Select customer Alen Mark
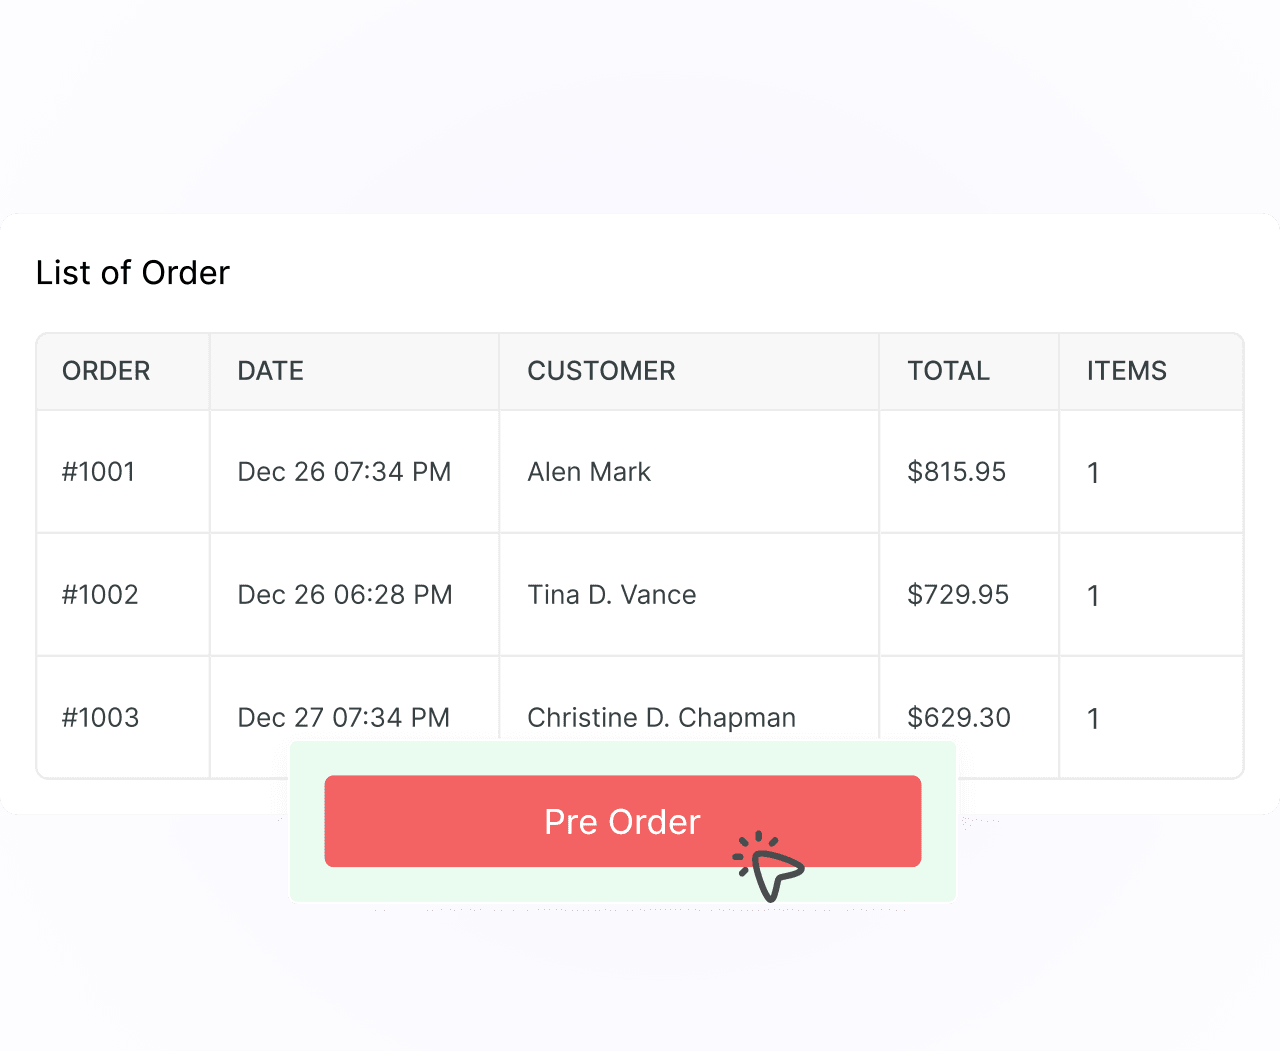 (x=589, y=472)
